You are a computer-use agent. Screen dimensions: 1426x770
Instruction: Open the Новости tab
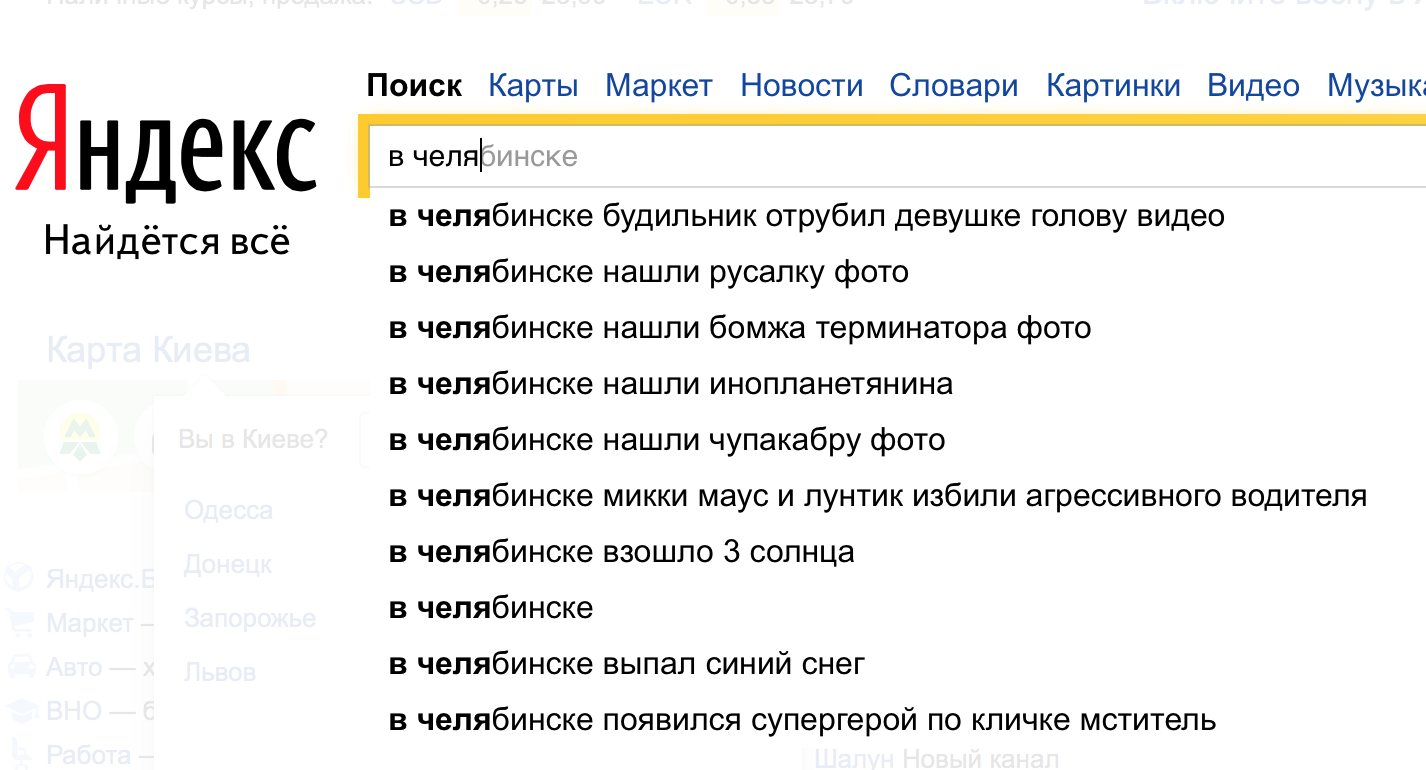pyautogui.click(x=801, y=86)
